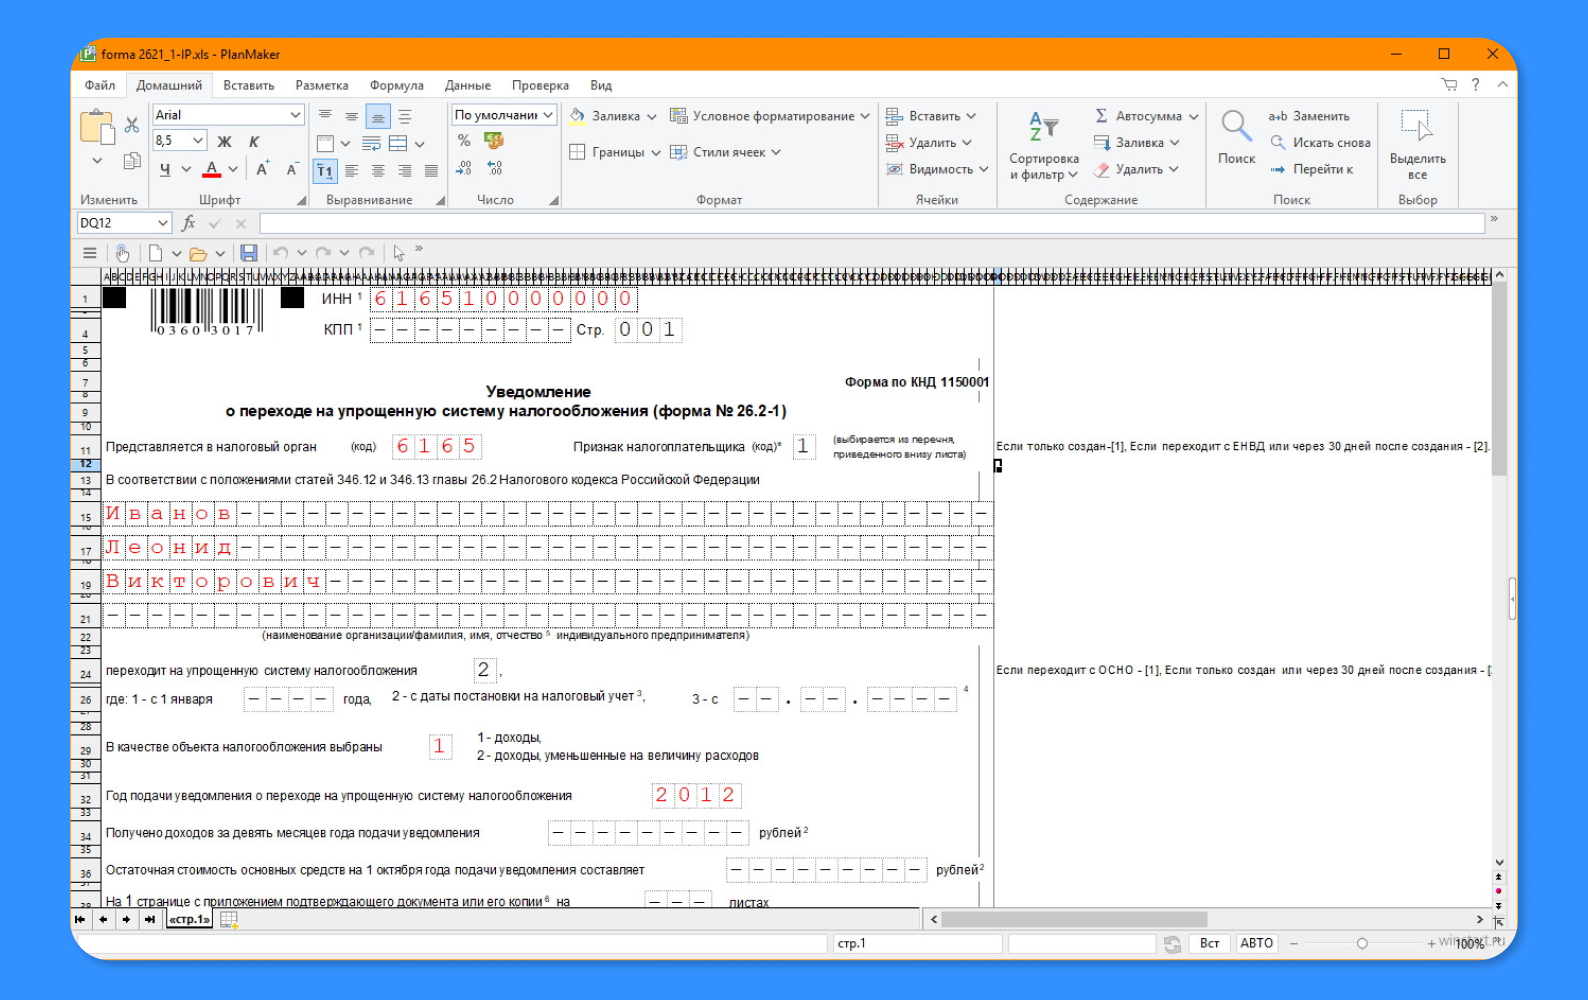1588x1000 pixels.
Task: Click Сортировка и фильтр button
Action: coord(1044,147)
